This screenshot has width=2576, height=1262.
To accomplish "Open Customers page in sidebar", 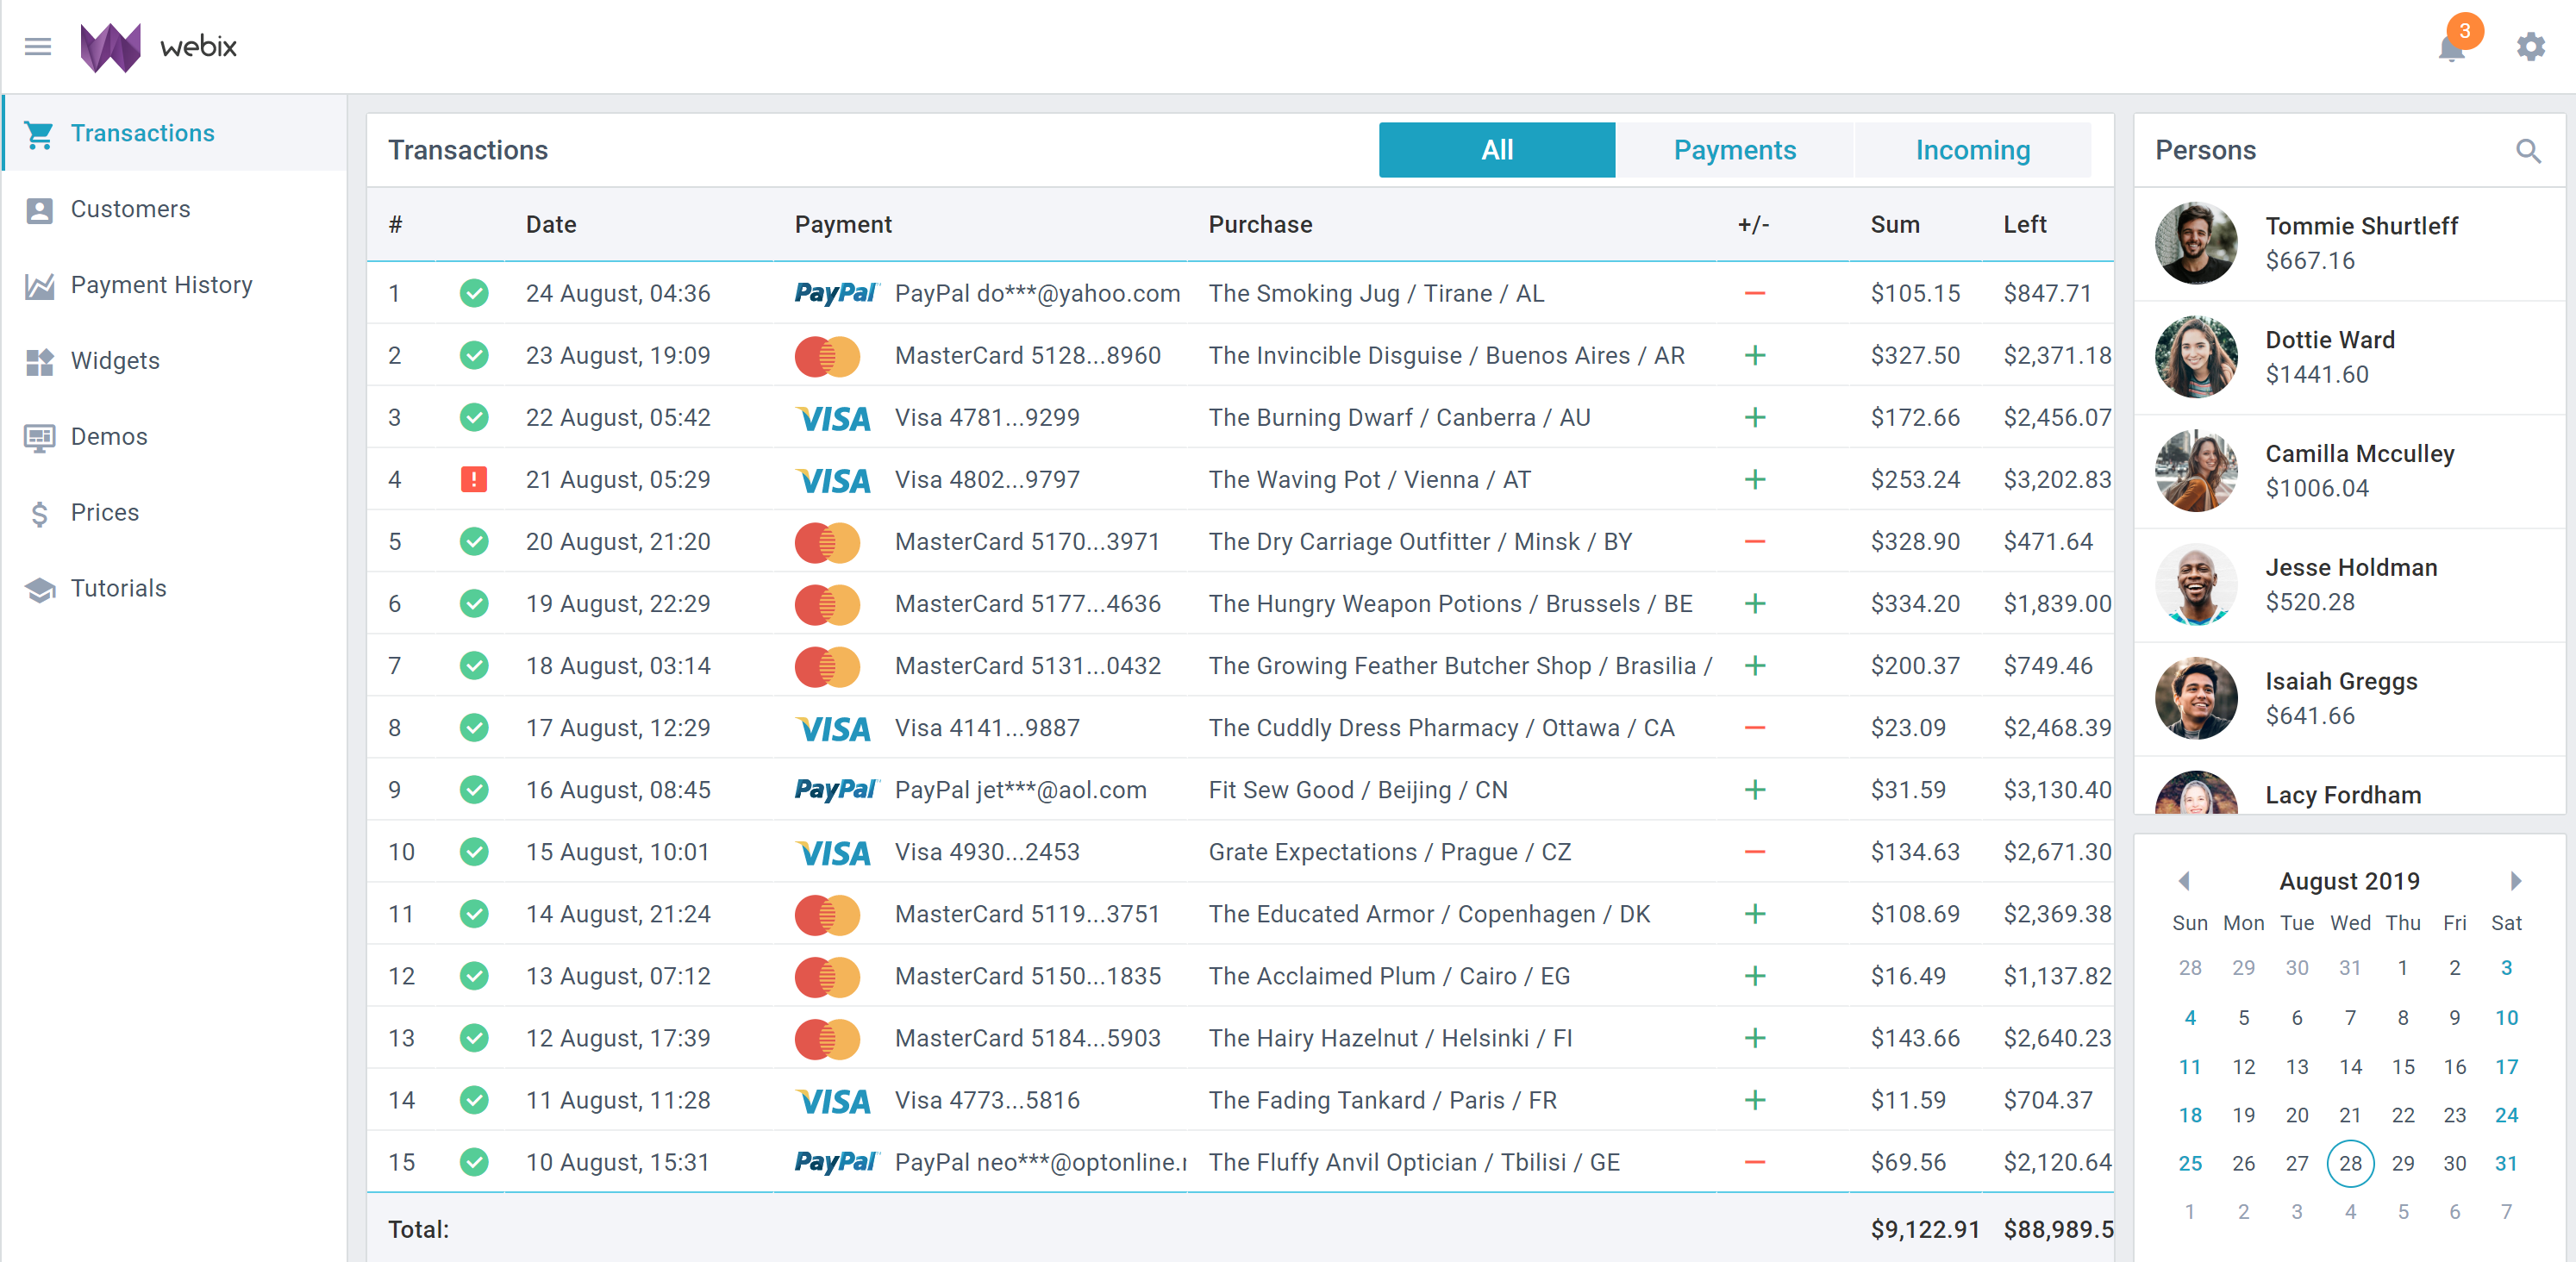I will coord(130,210).
